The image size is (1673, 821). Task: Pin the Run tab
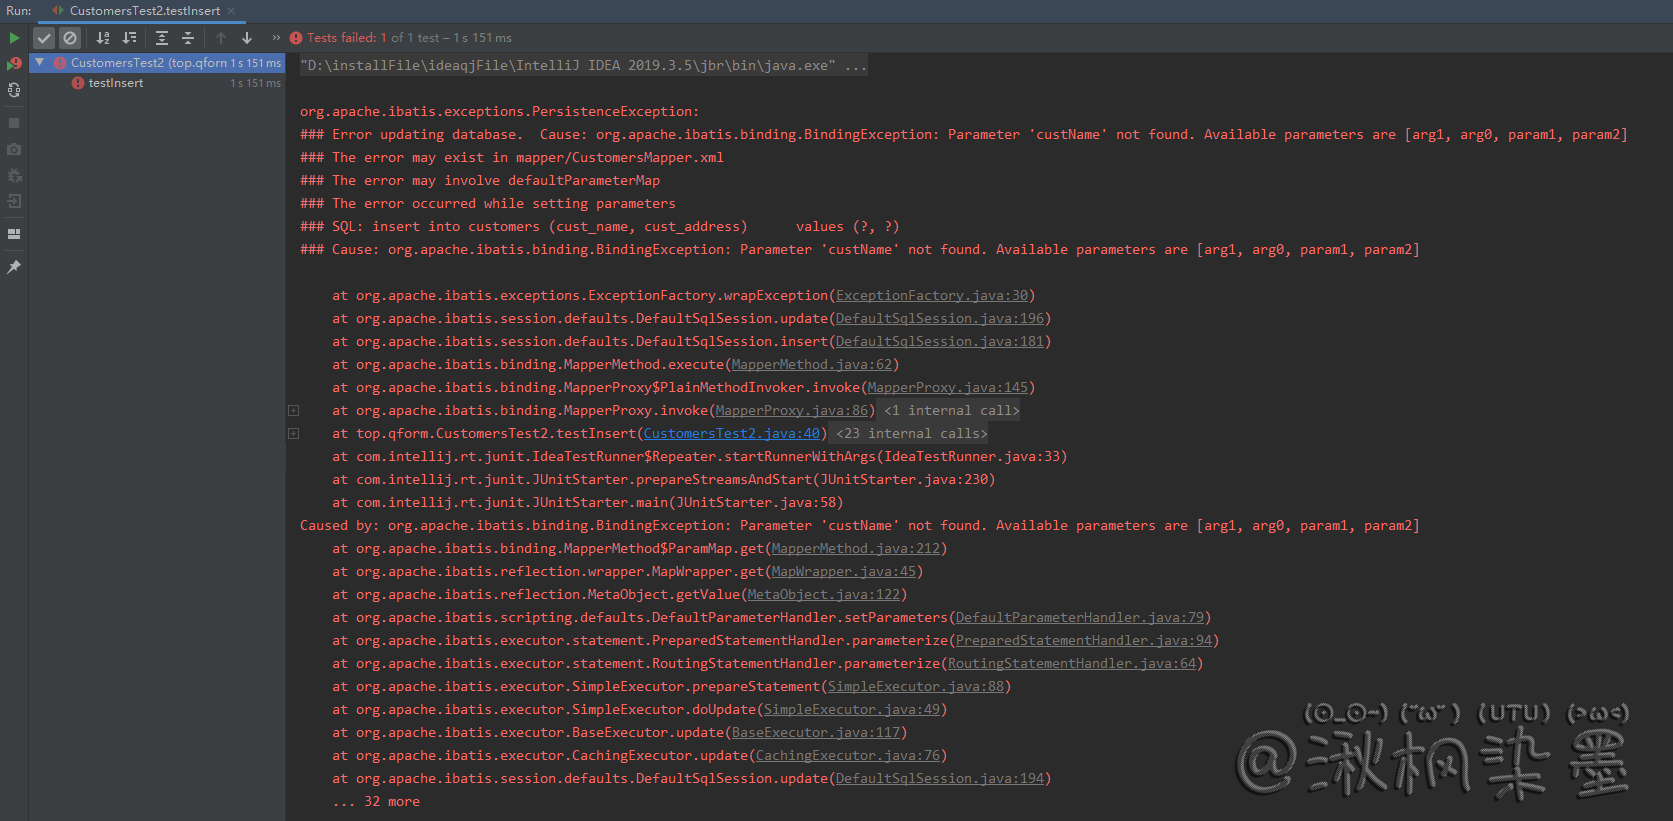pyautogui.click(x=14, y=267)
